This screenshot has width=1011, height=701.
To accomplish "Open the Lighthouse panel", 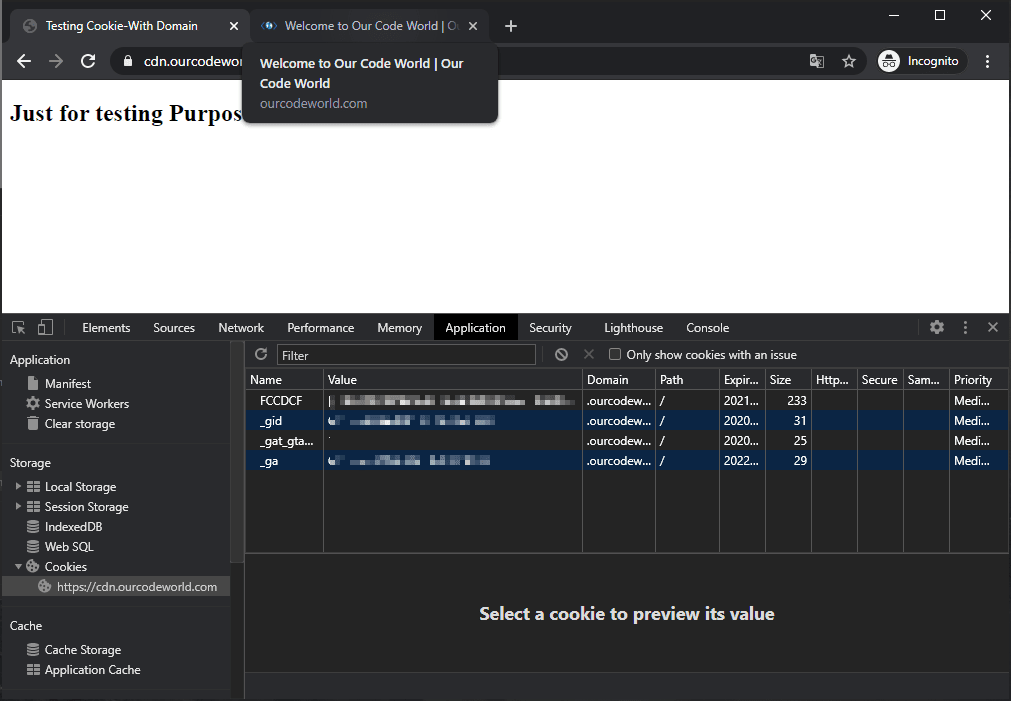I will point(633,327).
